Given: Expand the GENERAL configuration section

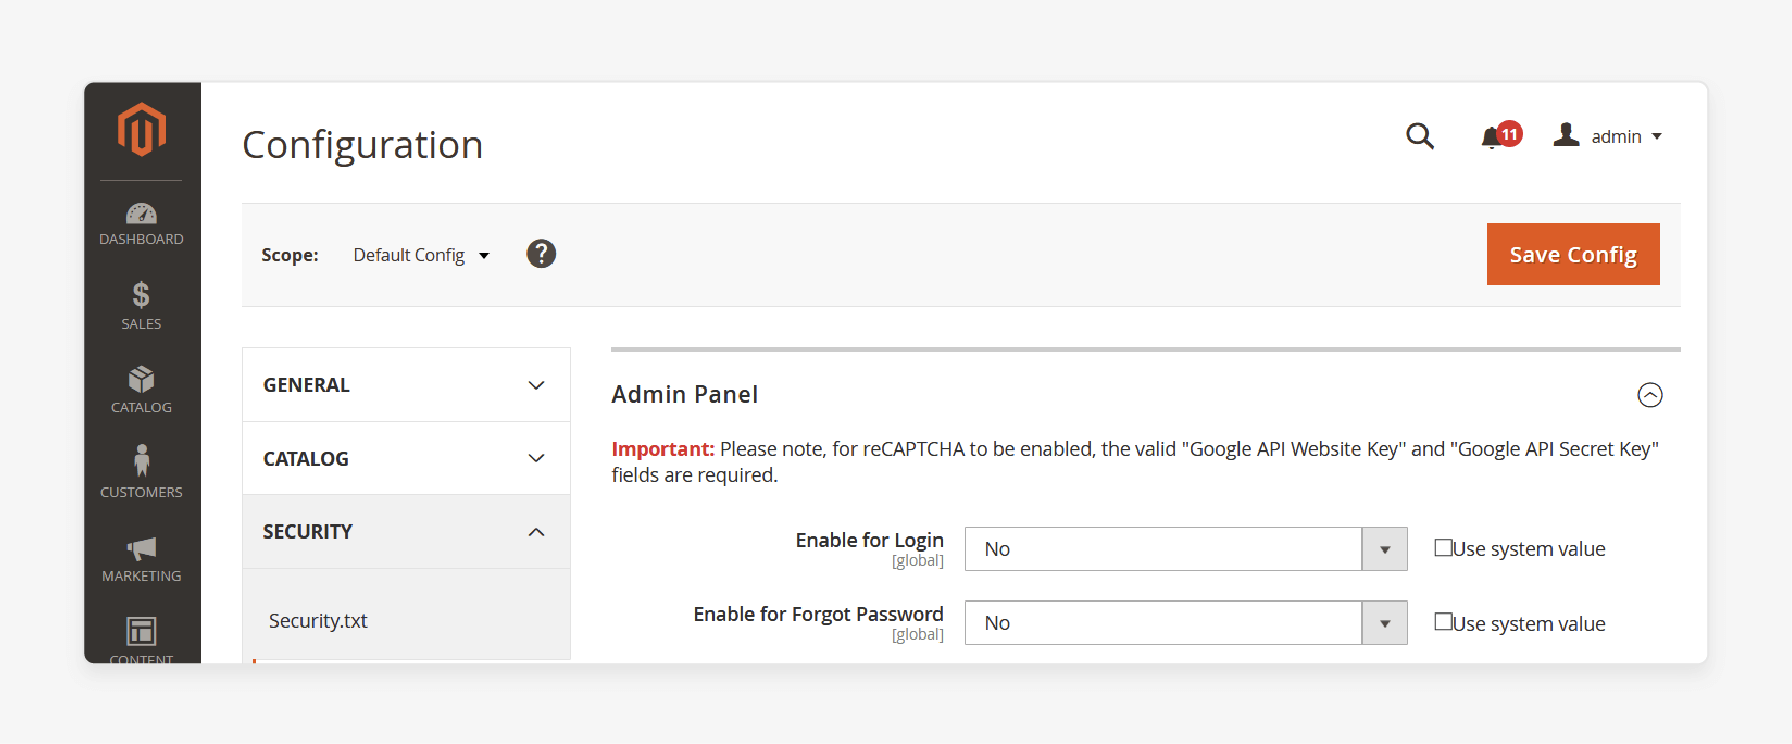Looking at the screenshot, I should coord(406,385).
